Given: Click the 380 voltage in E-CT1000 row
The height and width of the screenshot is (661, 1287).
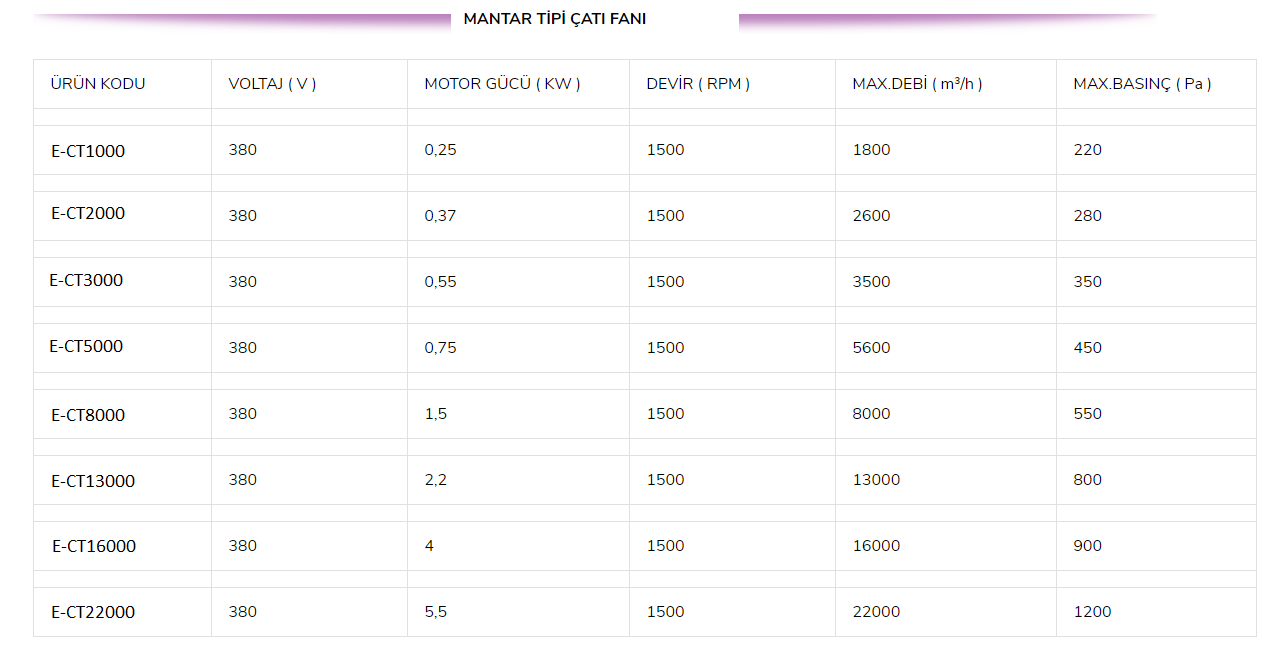Looking at the screenshot, I should coord(242,150).
